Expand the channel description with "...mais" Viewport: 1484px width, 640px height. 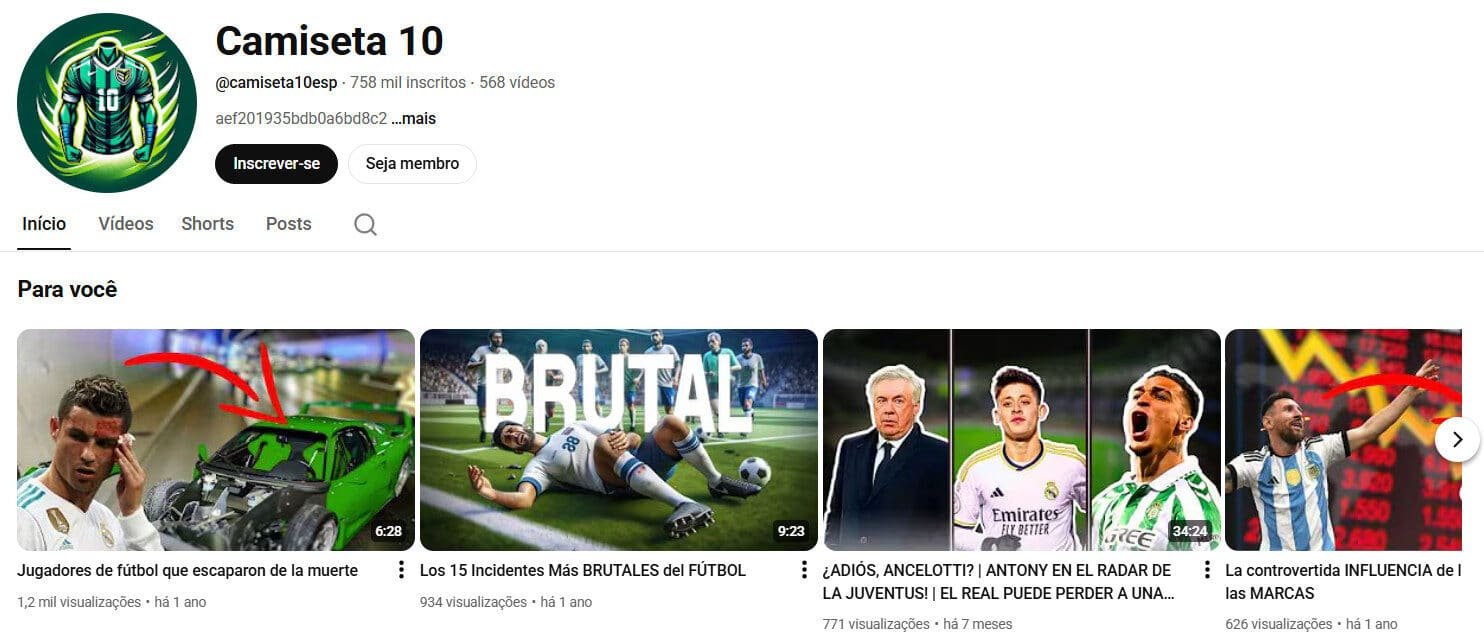412,118
